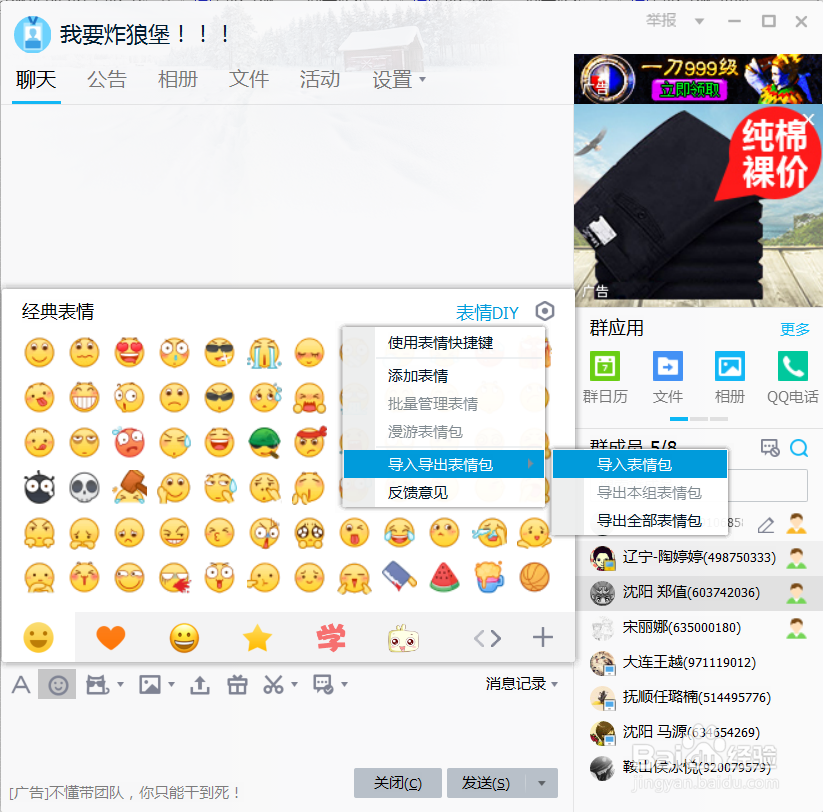Screen dimensions: 823x812
Task: Open the 文件 tab
Action: pyautogui.click(x=249, y=80)
